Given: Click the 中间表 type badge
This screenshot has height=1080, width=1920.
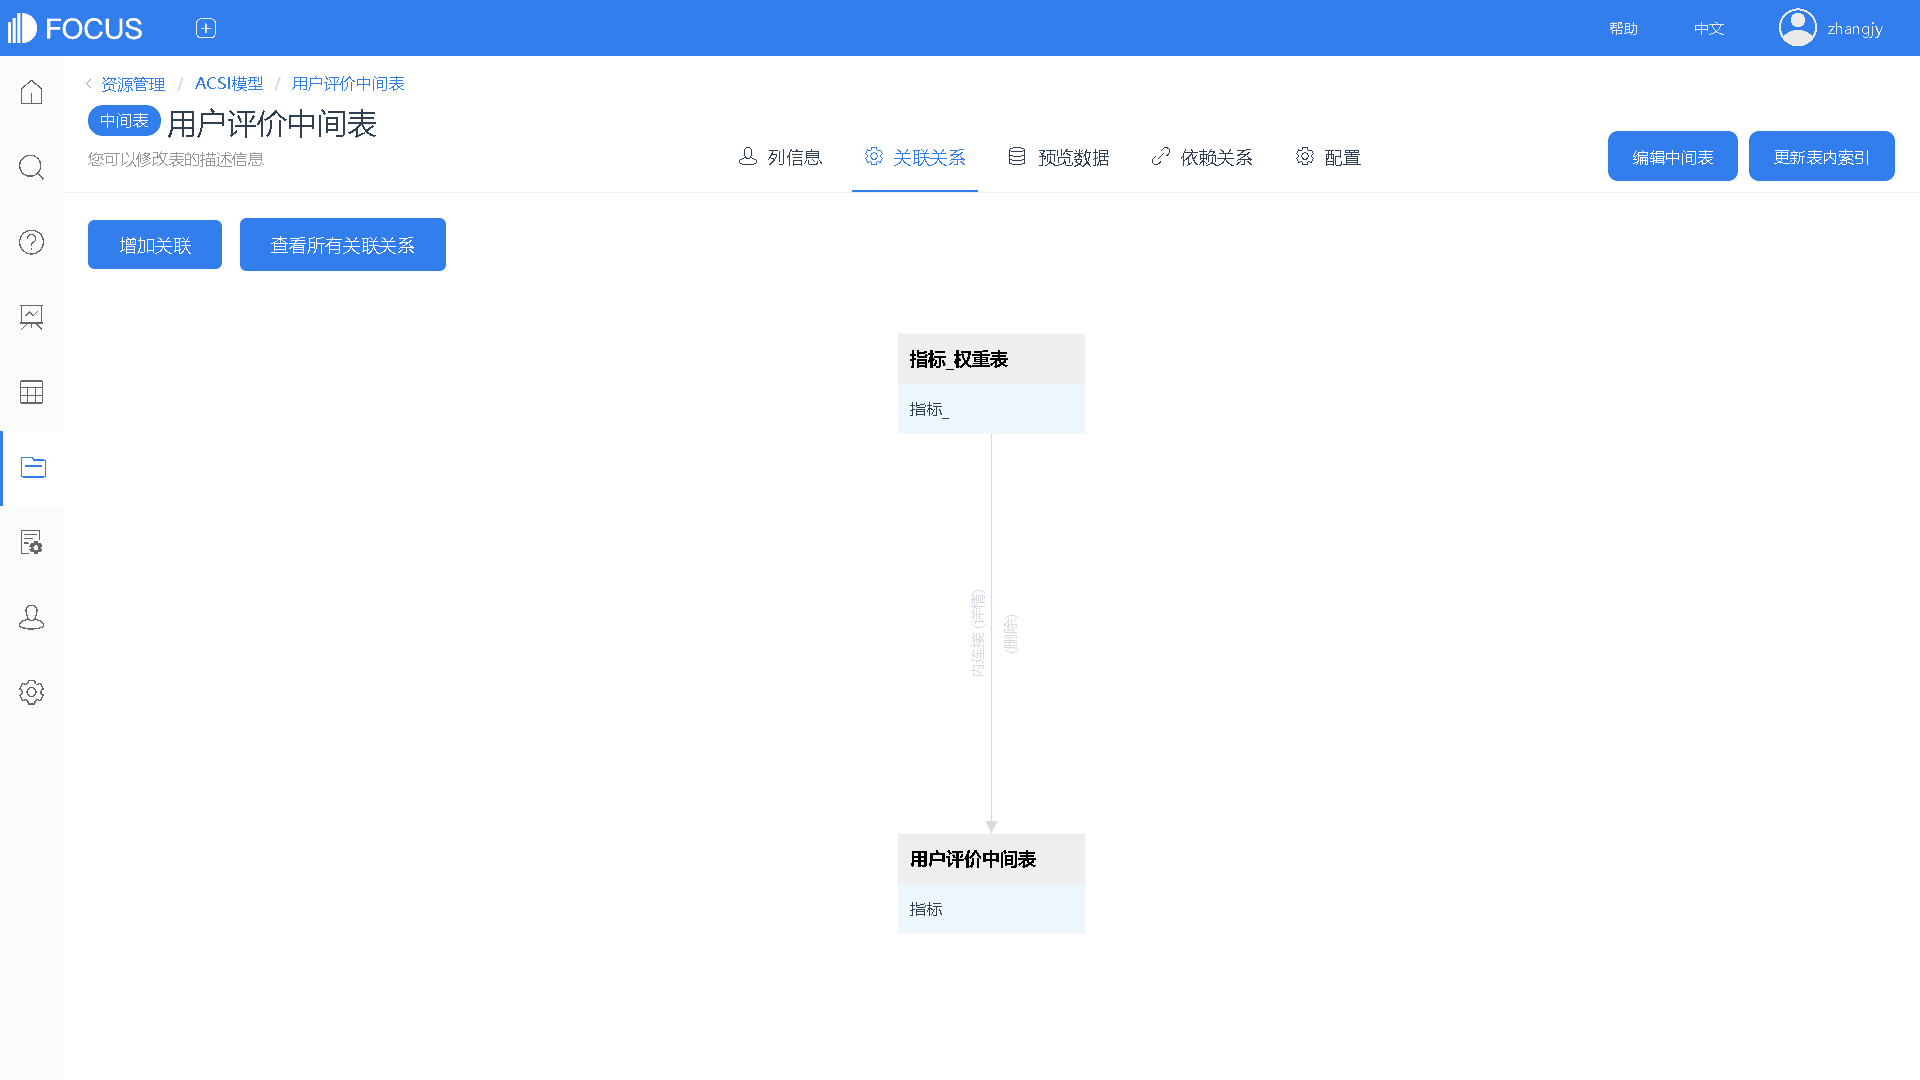Looking at the screenshot, I should pos(124,121).
